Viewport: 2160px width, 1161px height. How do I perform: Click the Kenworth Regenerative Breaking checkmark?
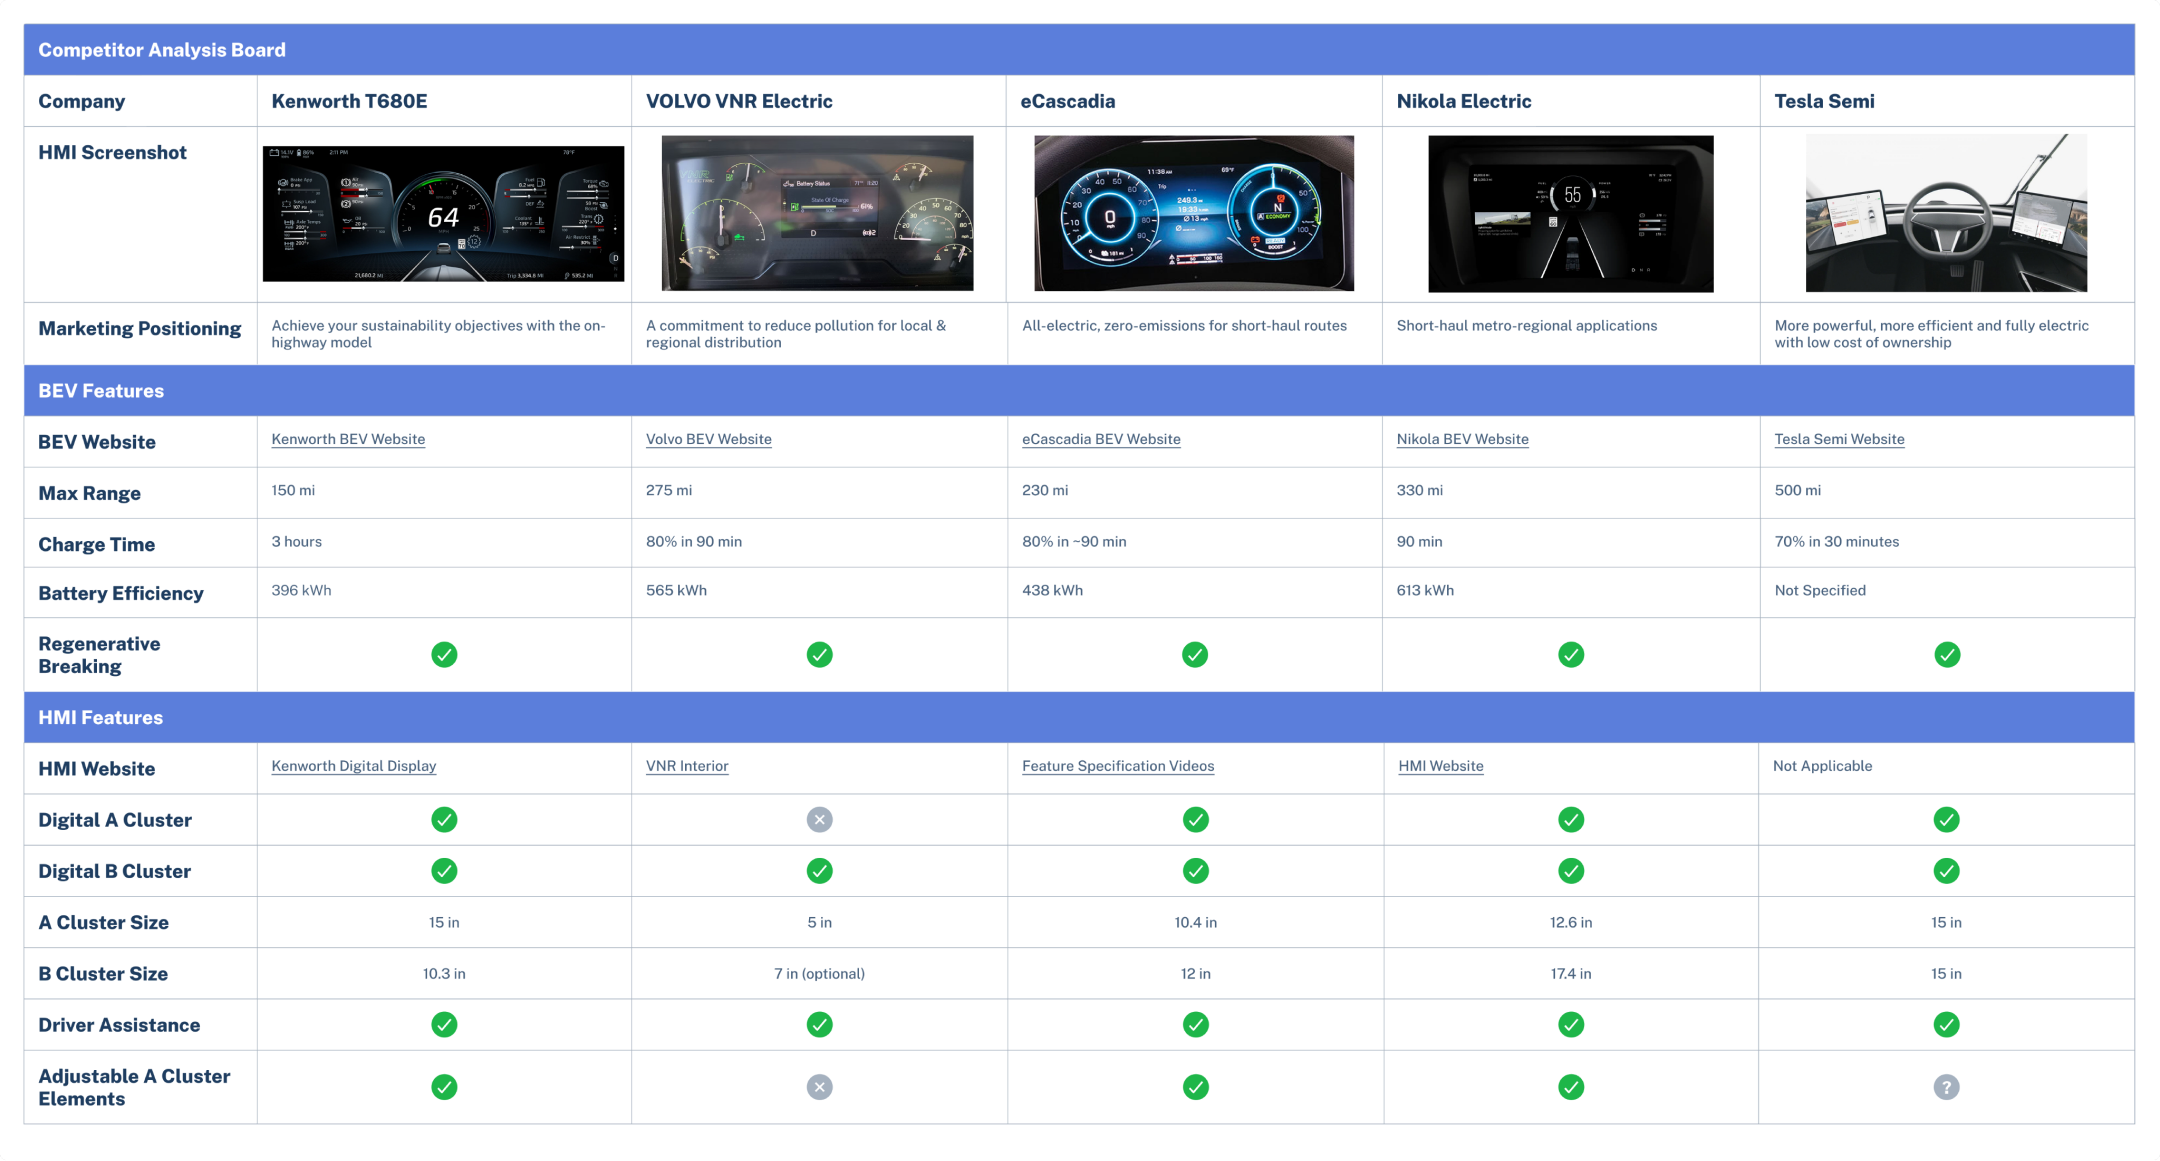click(x=443, y=654)
